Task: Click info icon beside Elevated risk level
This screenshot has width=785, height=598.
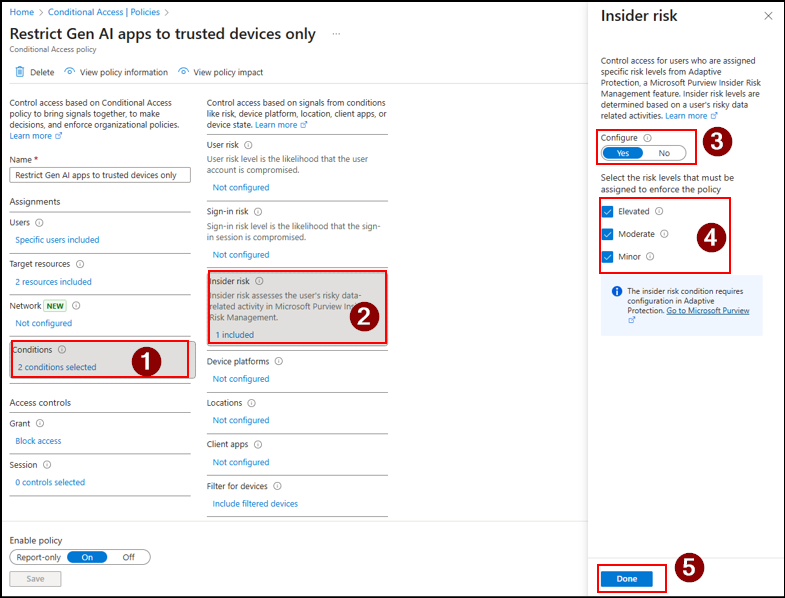Action: 659,212
